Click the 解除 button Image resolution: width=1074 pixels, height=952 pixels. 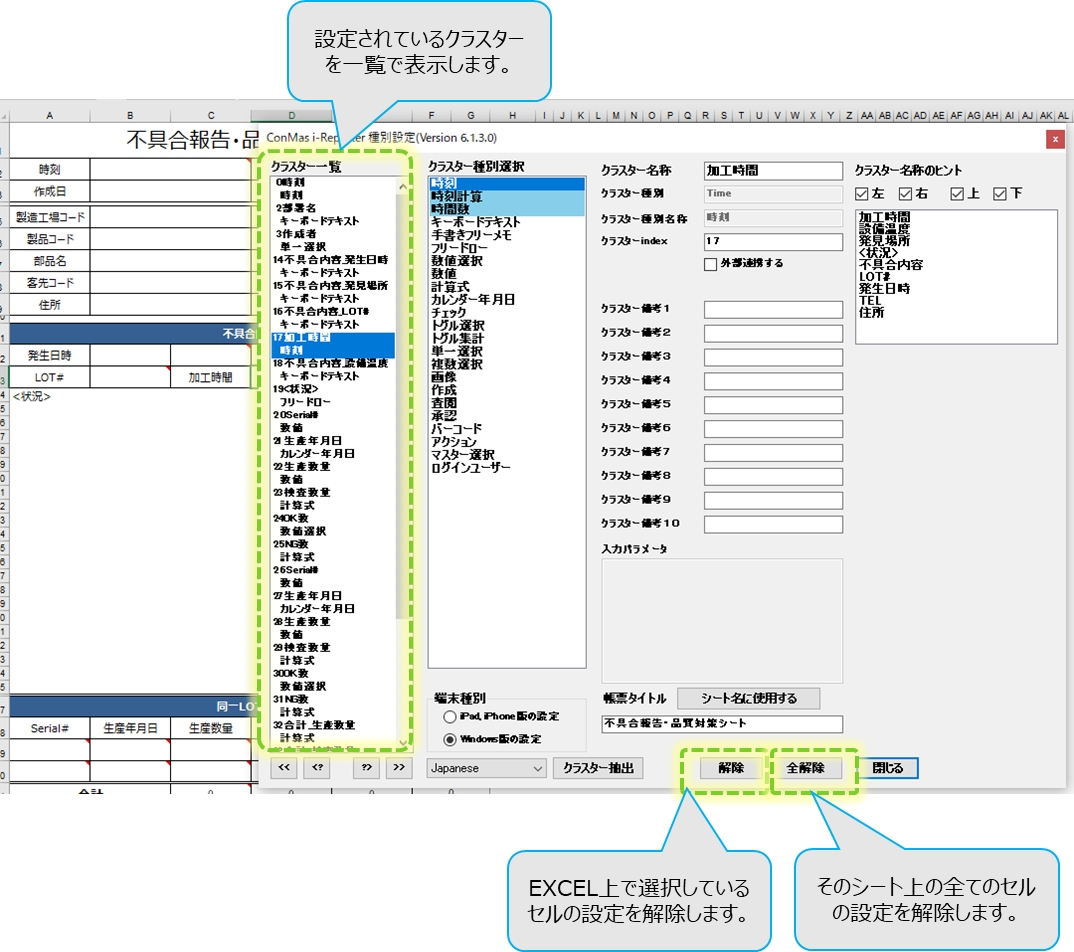tap(730, 768)
